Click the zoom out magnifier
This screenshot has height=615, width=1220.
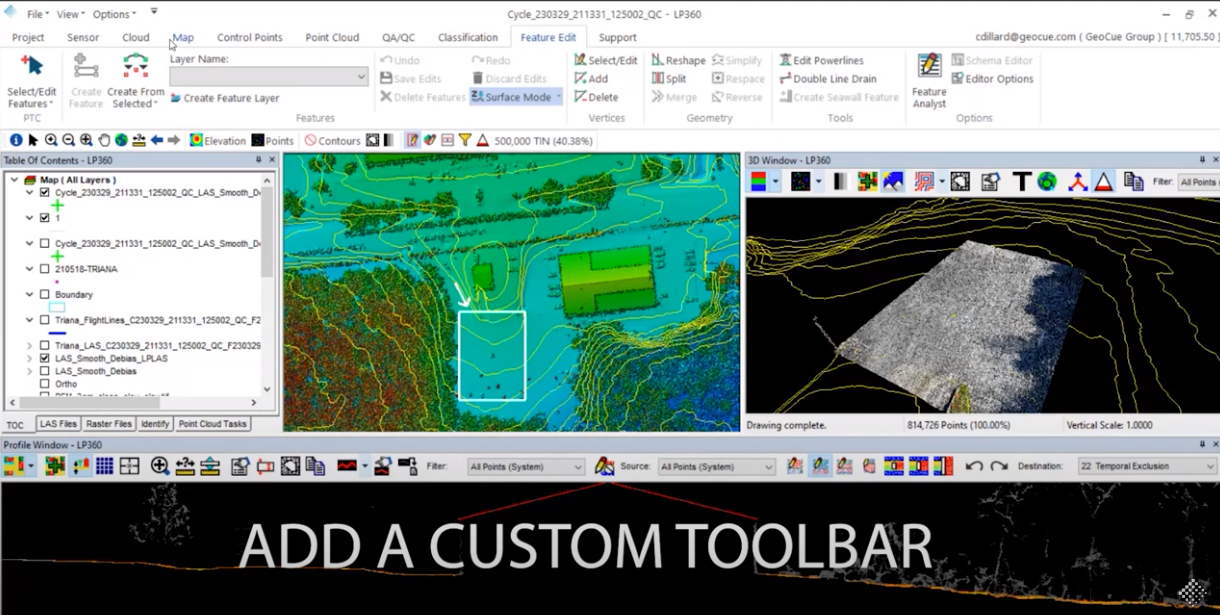click(x=68, y=141)
